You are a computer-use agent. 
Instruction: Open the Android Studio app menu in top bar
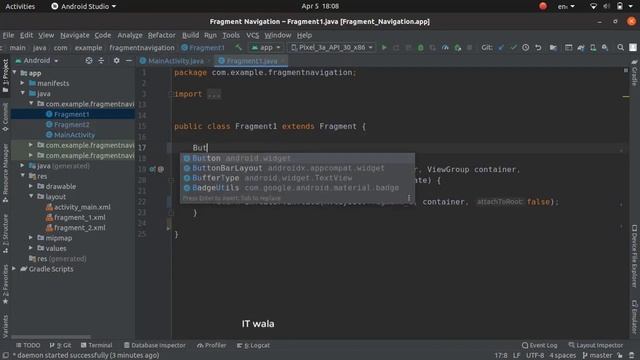pos(83,6)
